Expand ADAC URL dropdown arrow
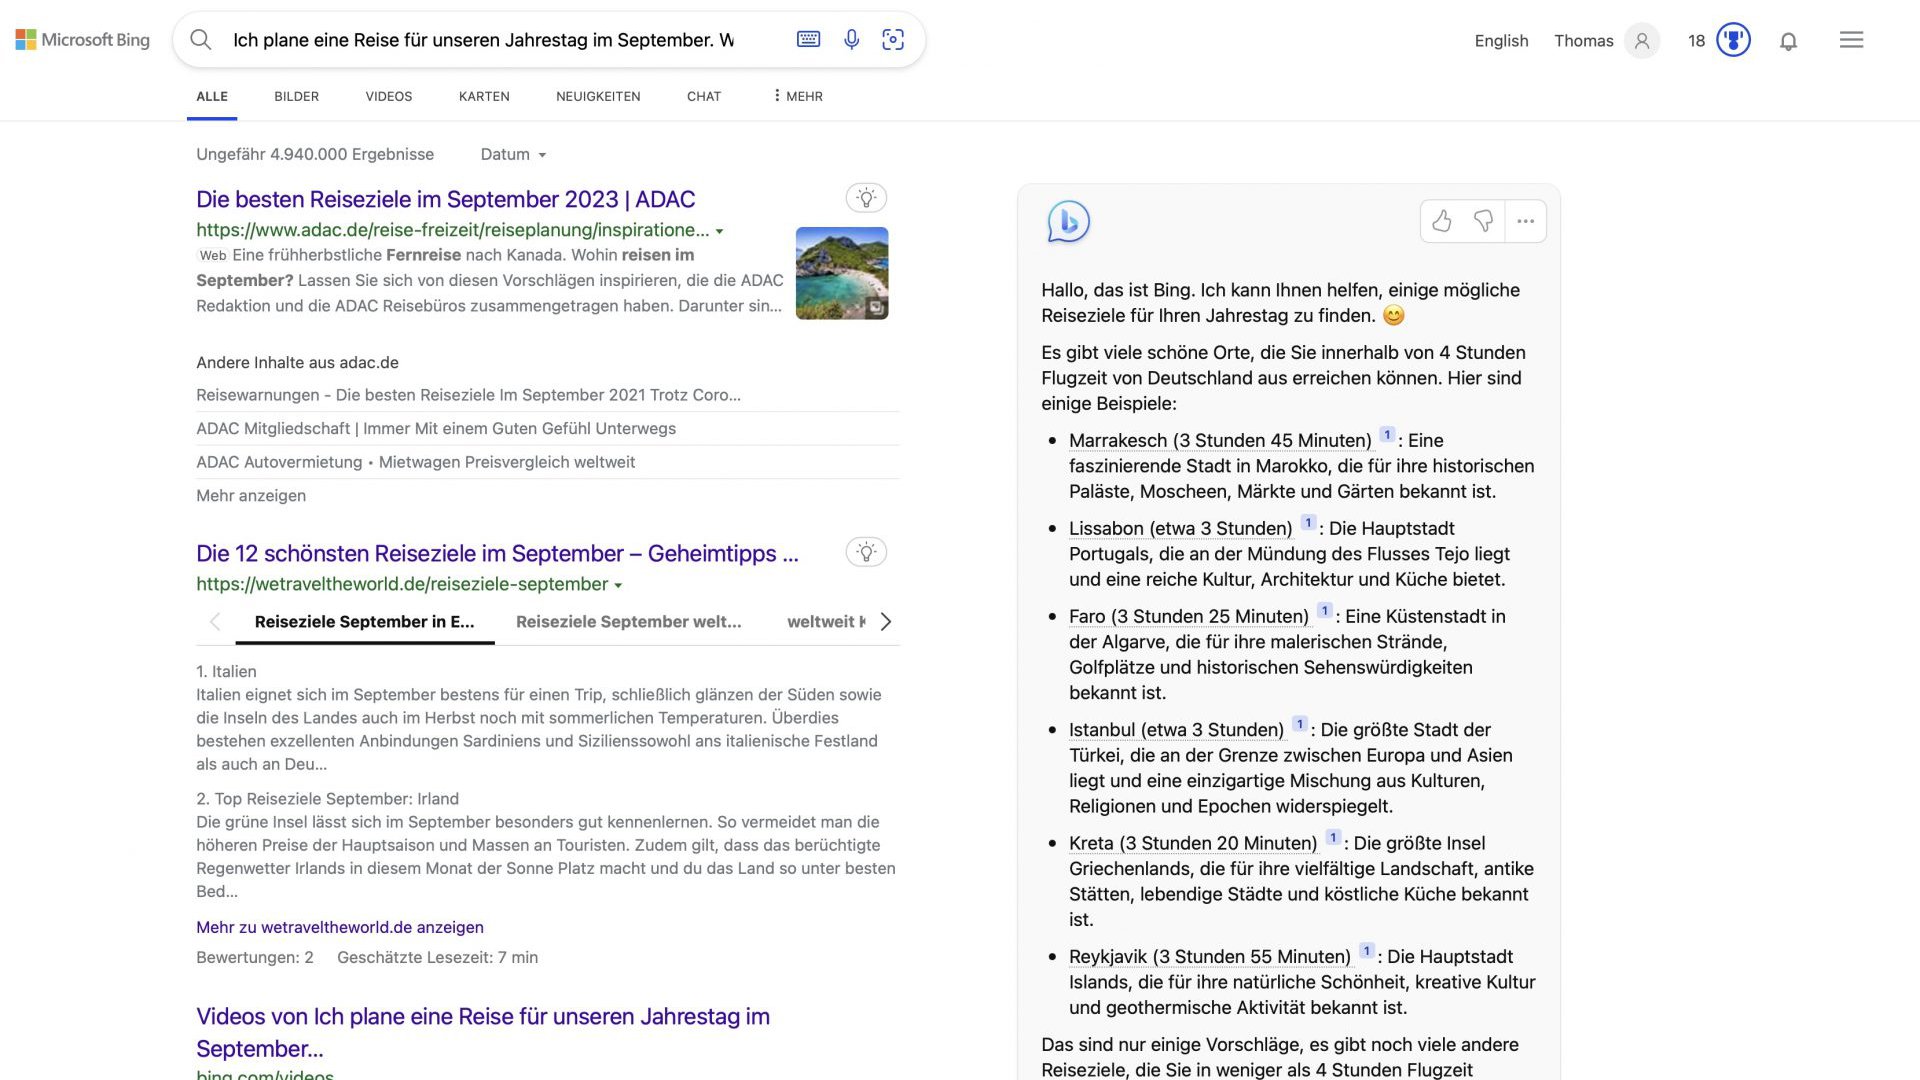 pos(719,231)
